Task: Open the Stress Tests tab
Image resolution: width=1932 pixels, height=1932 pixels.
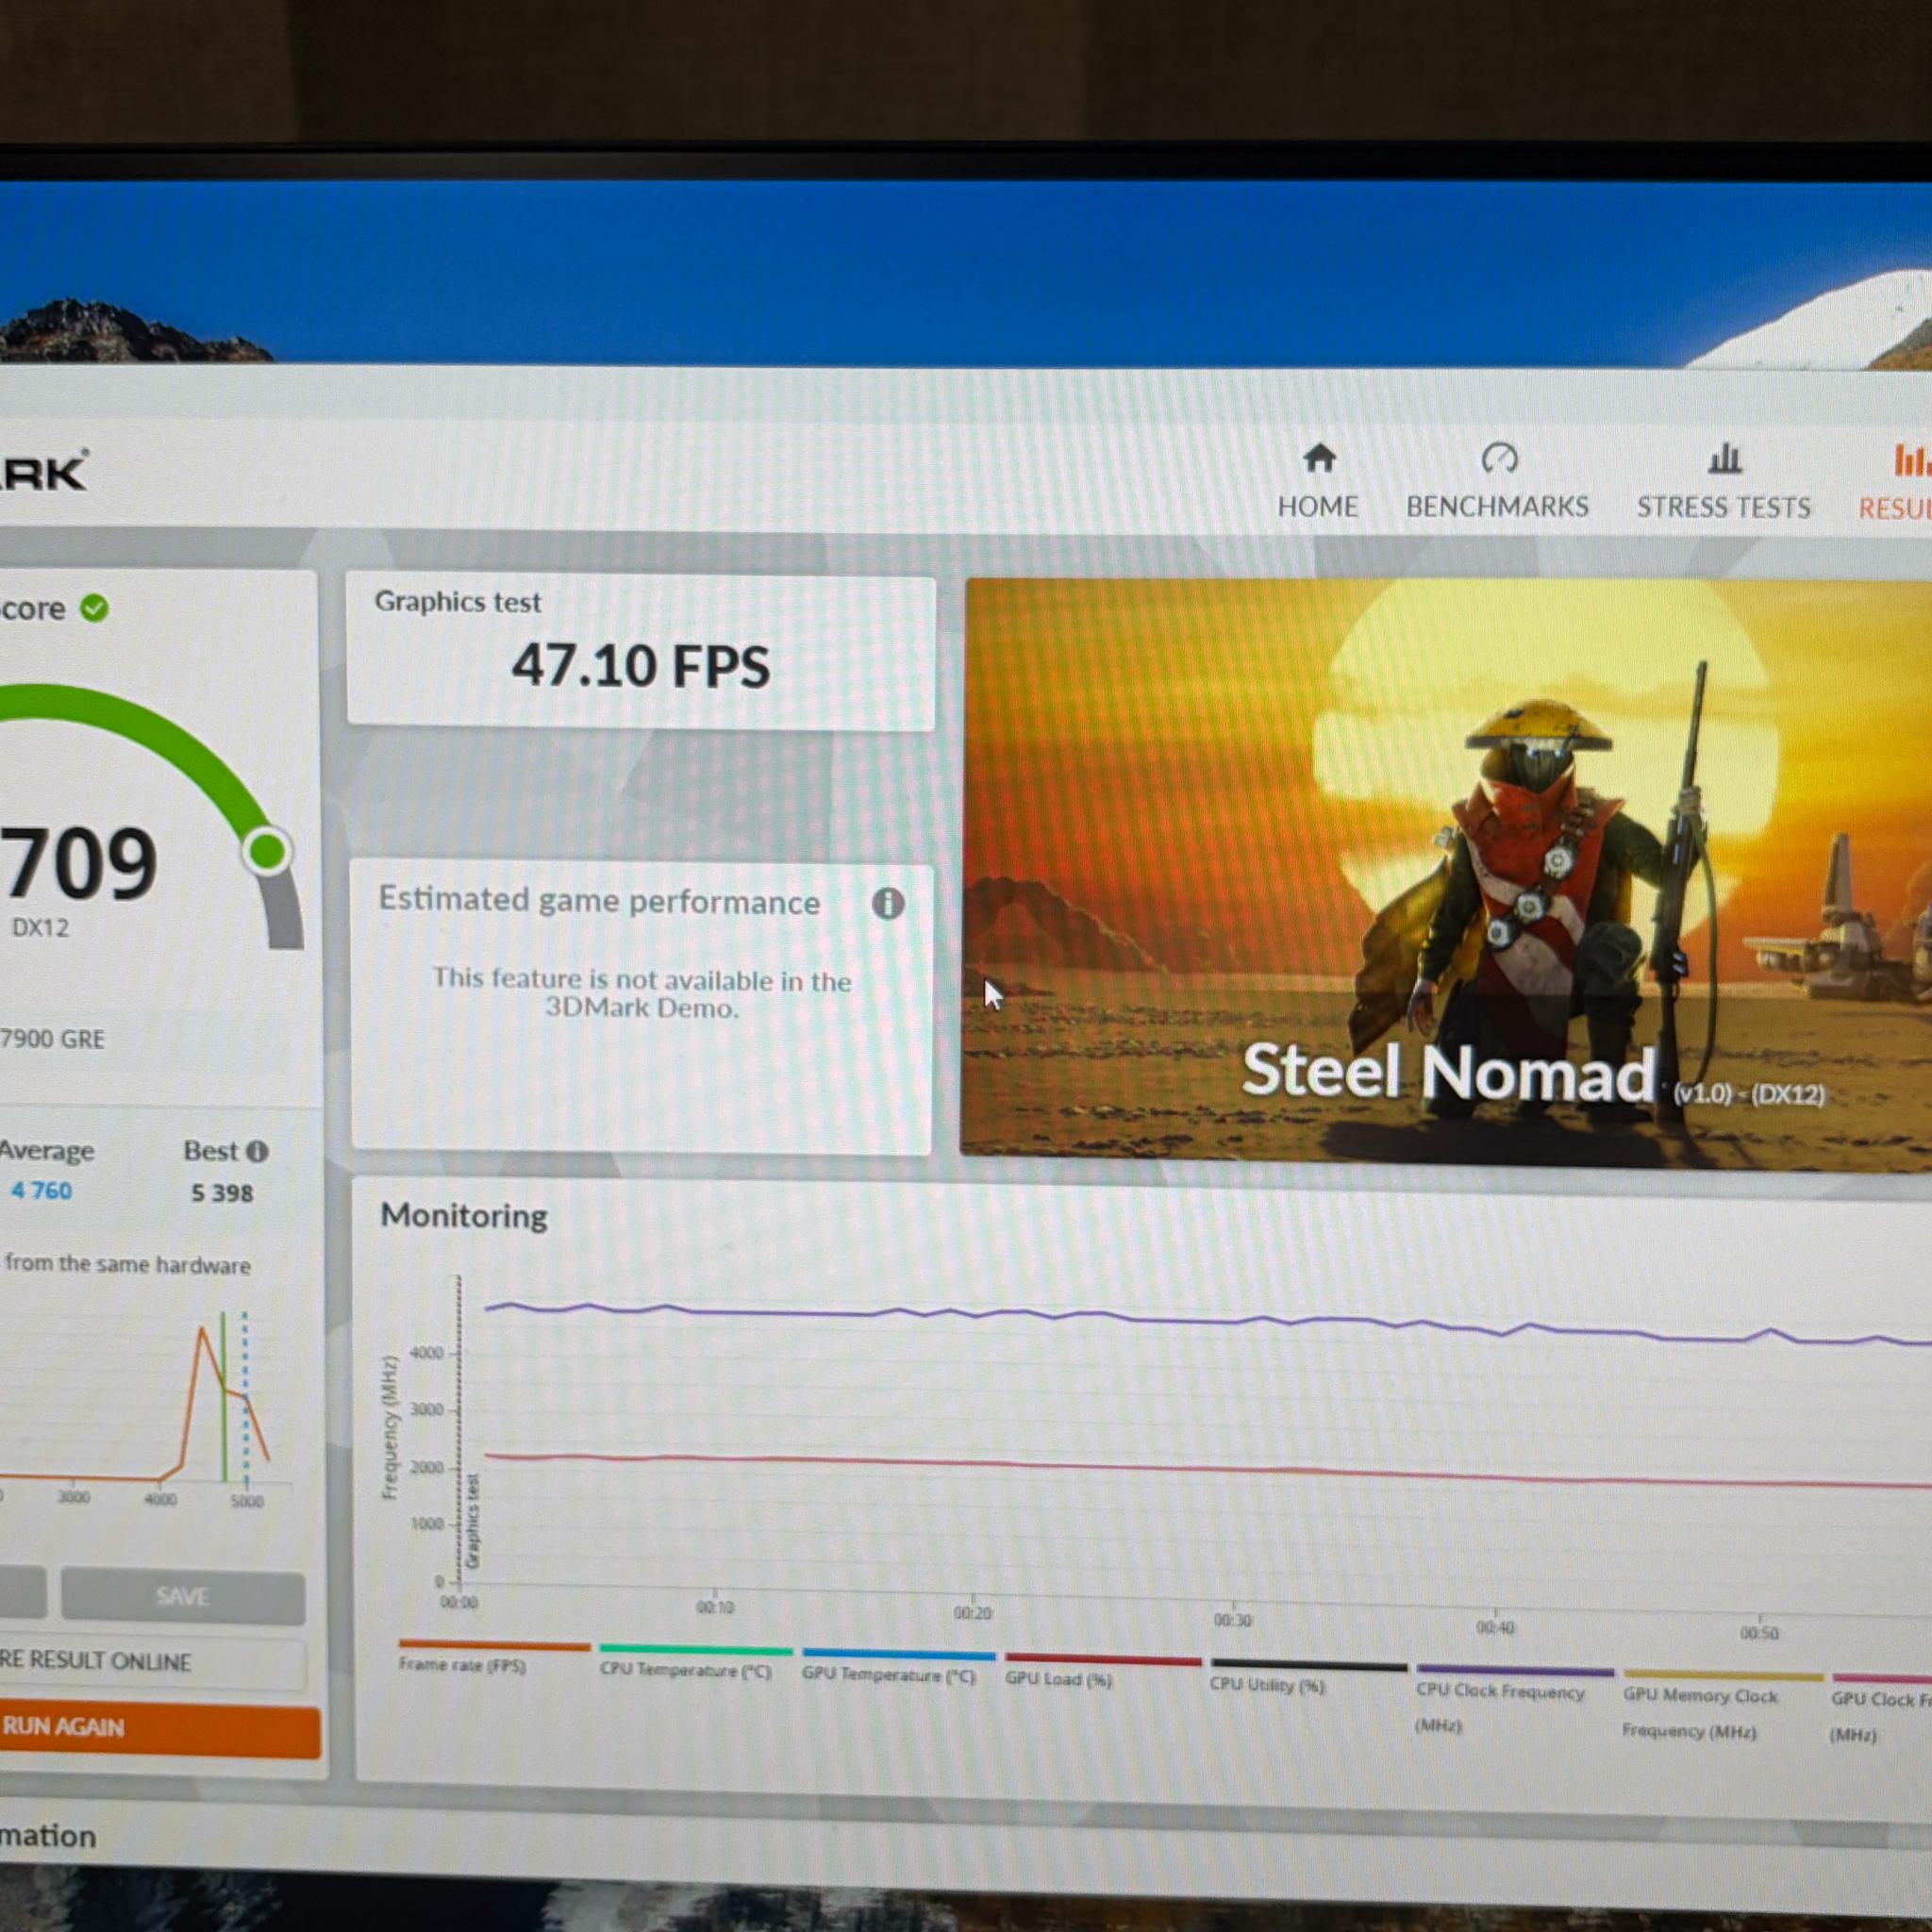Action: (x=1723, y=482)
